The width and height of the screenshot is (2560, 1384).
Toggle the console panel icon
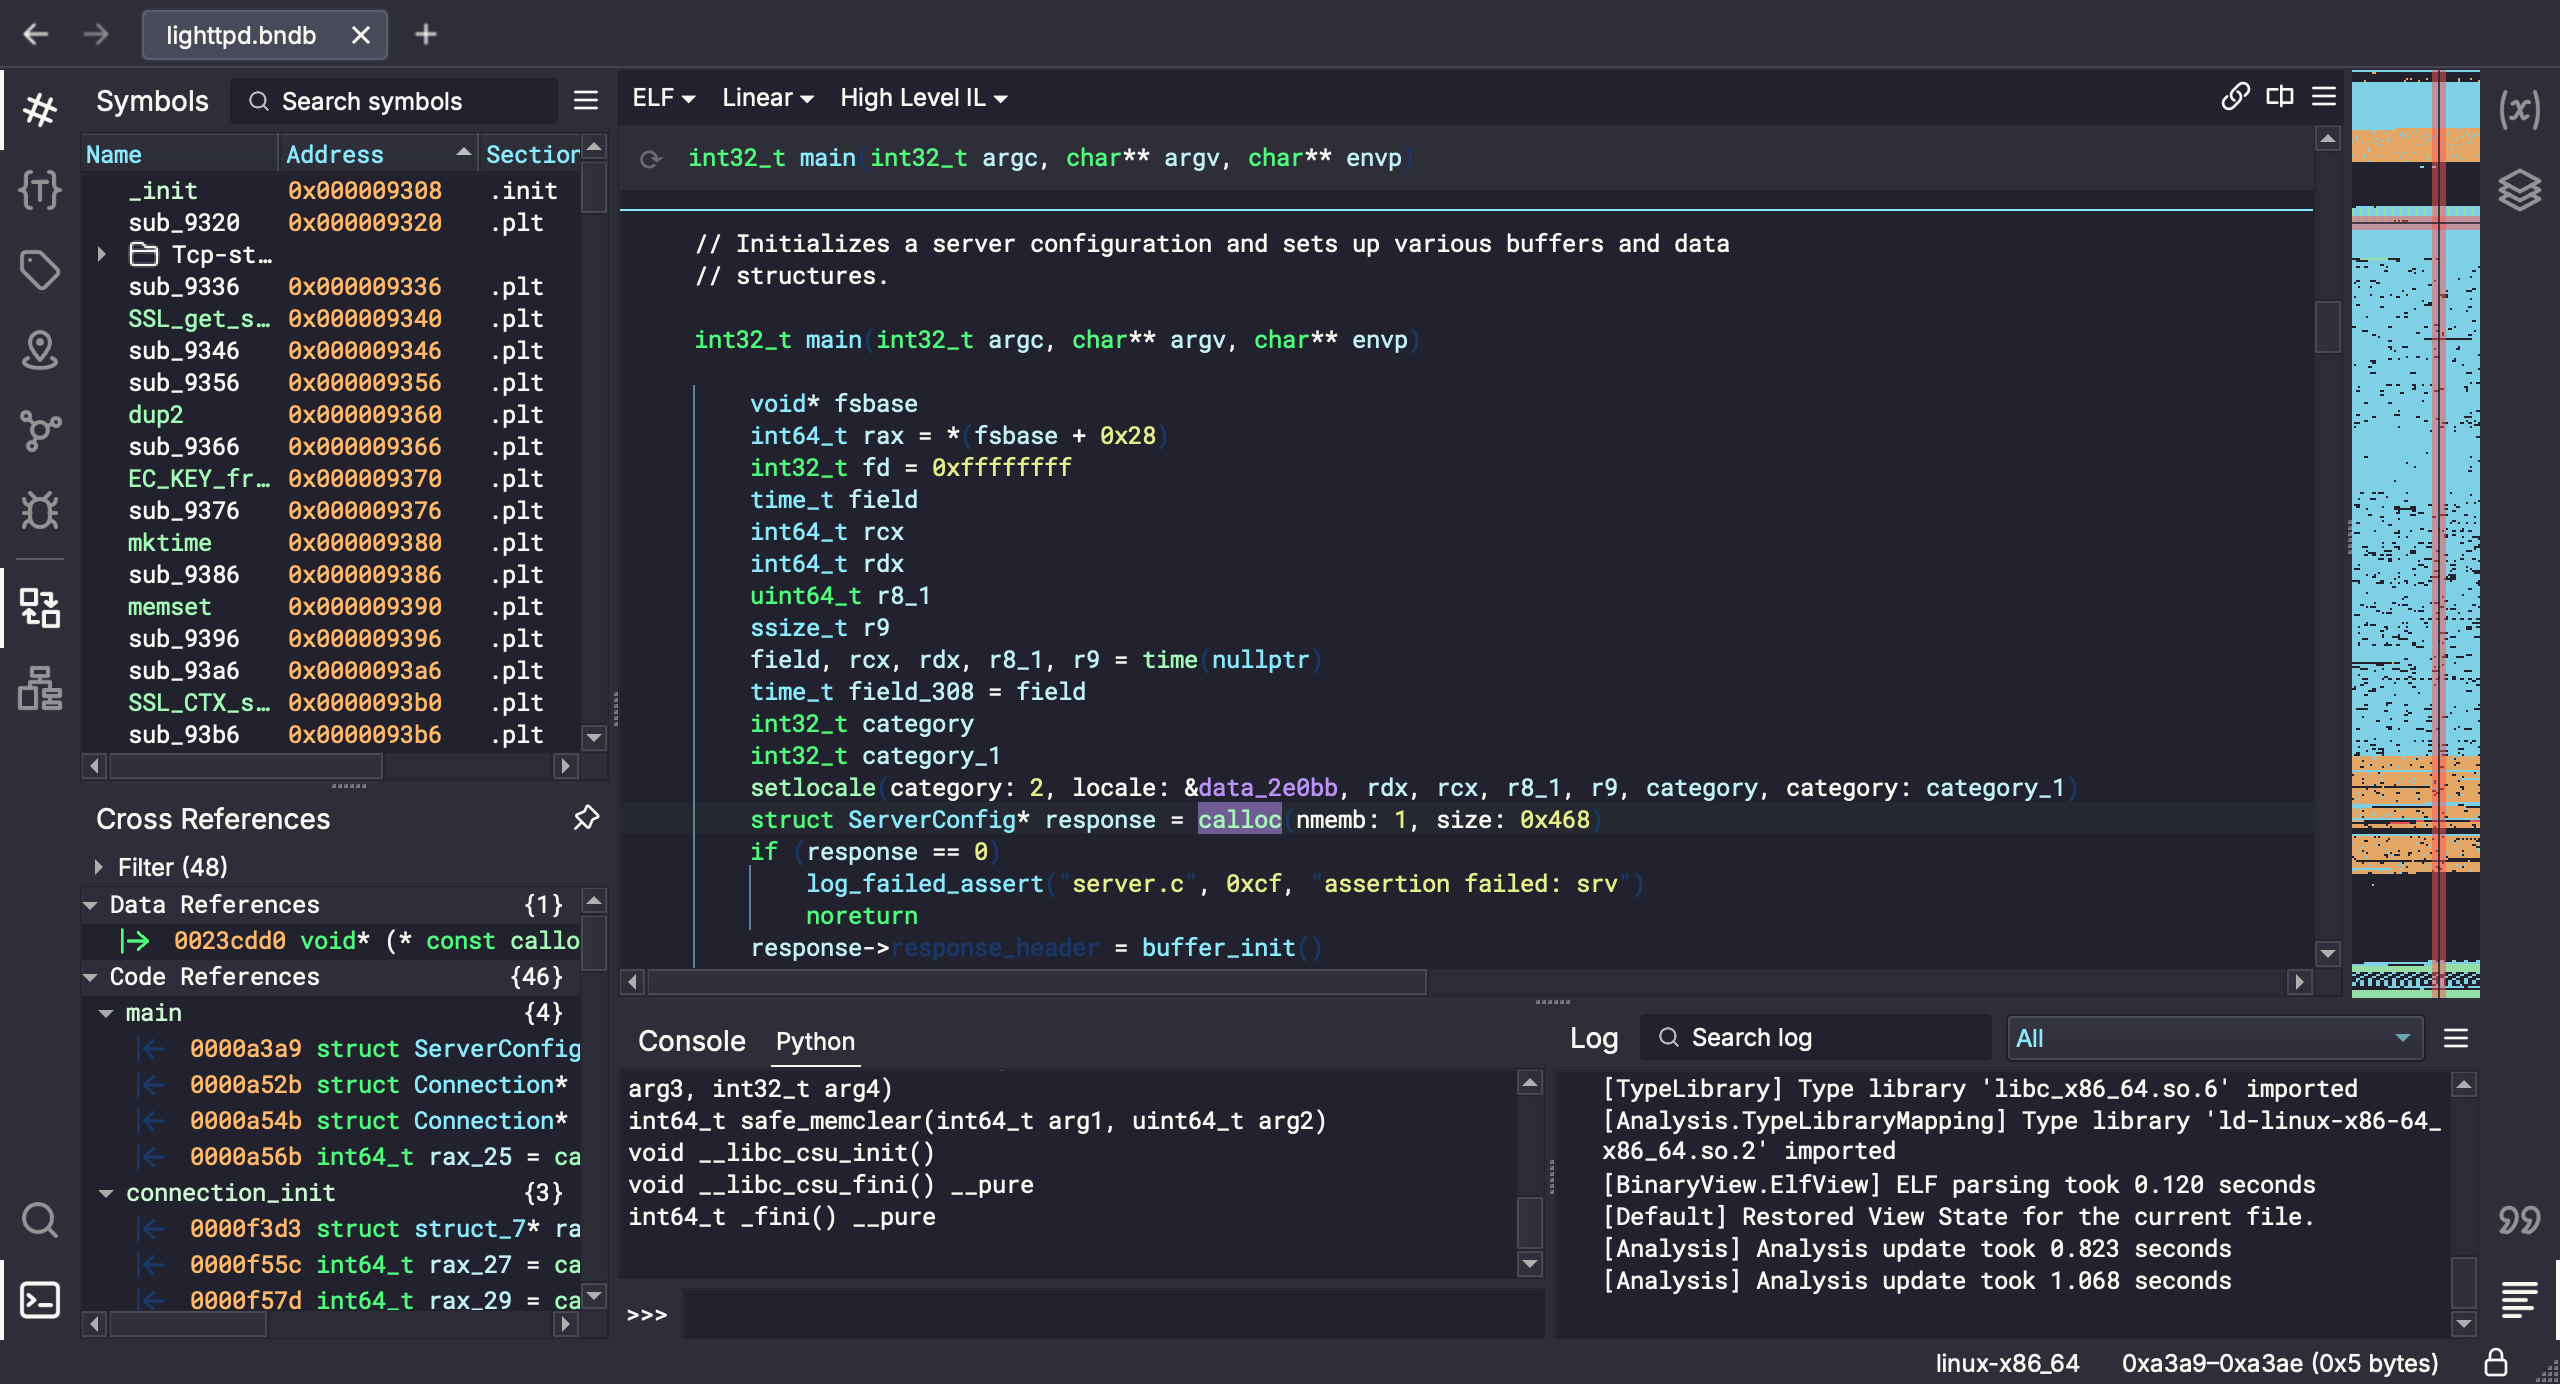[x=40, y=1300]
